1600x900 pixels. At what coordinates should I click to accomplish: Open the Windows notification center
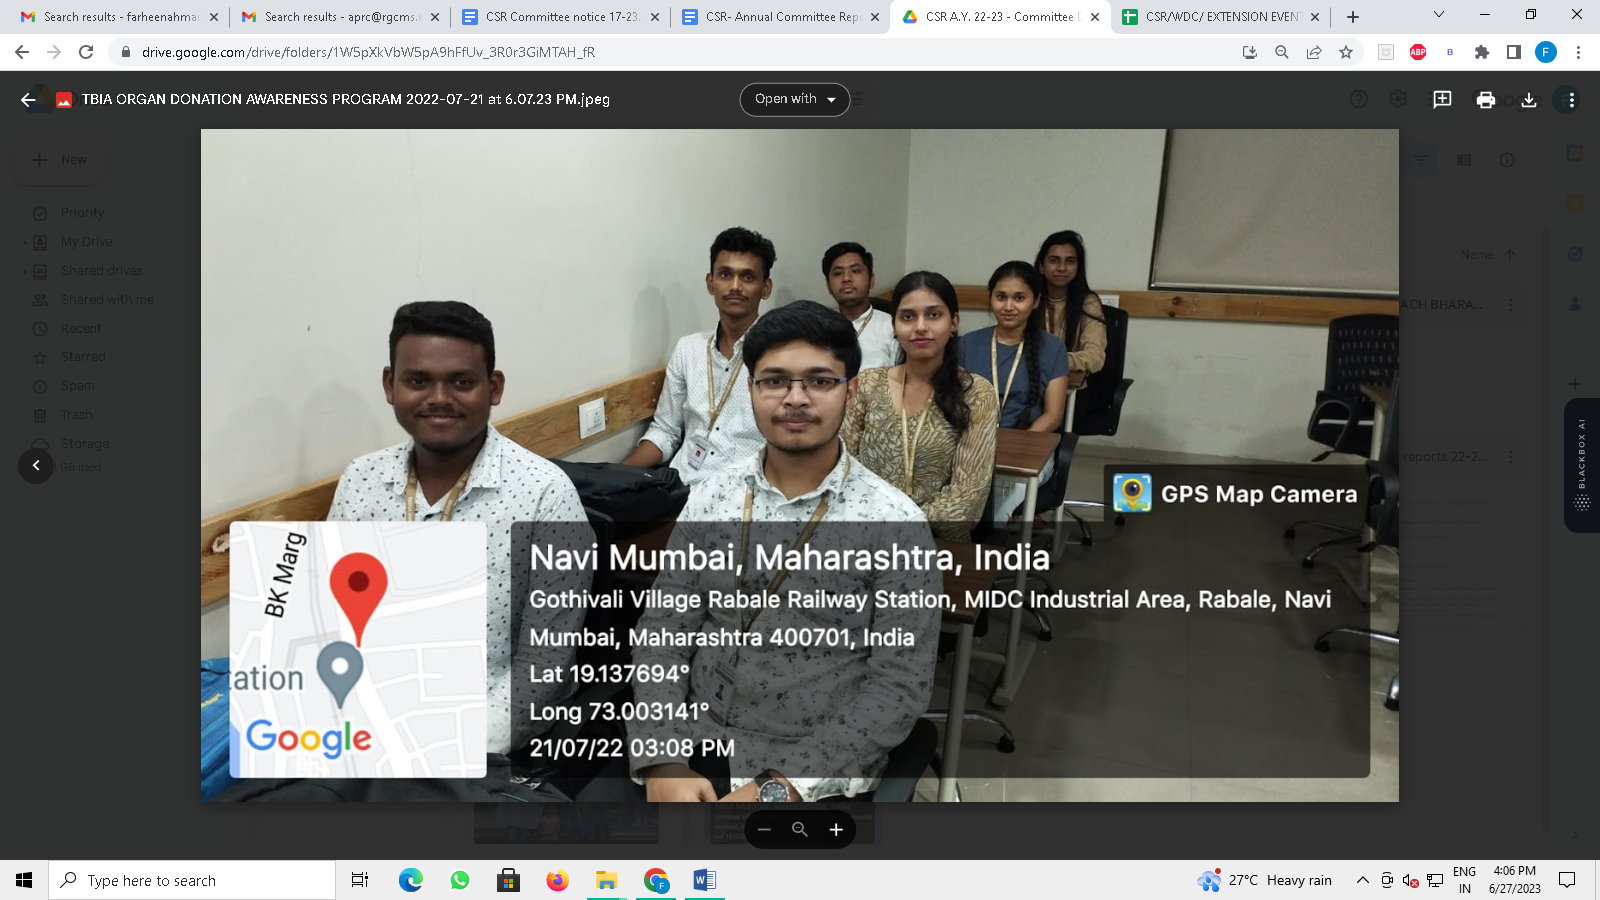pos(1567,880)
